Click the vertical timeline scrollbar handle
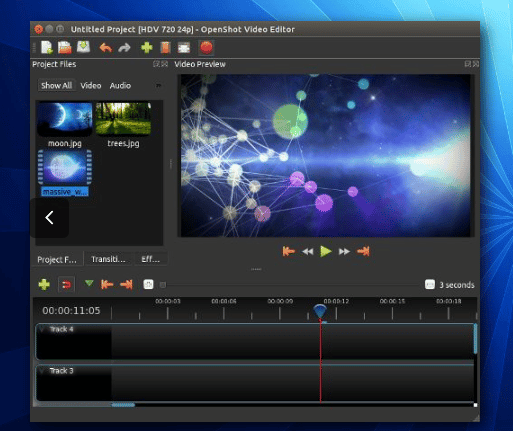Screen dimensions: 513x431 click(475, 338)
